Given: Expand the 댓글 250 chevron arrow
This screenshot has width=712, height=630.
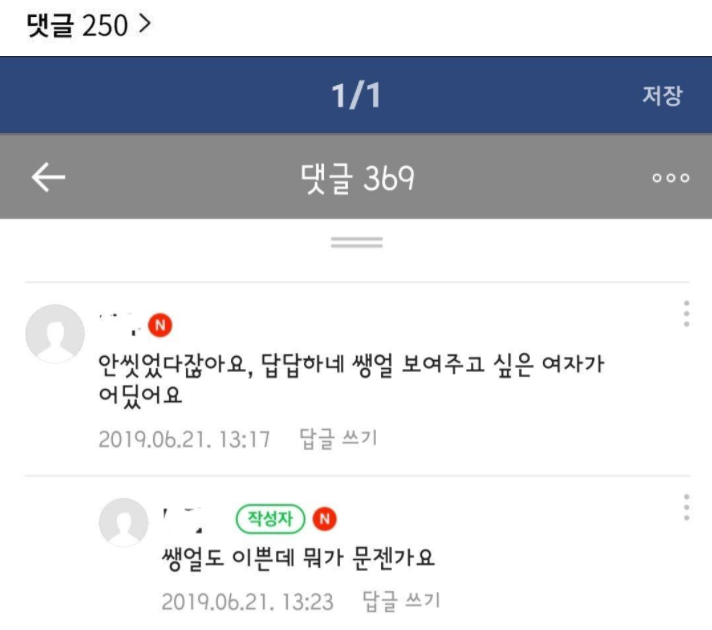Looking at the screenshot, I should point(144,24).
